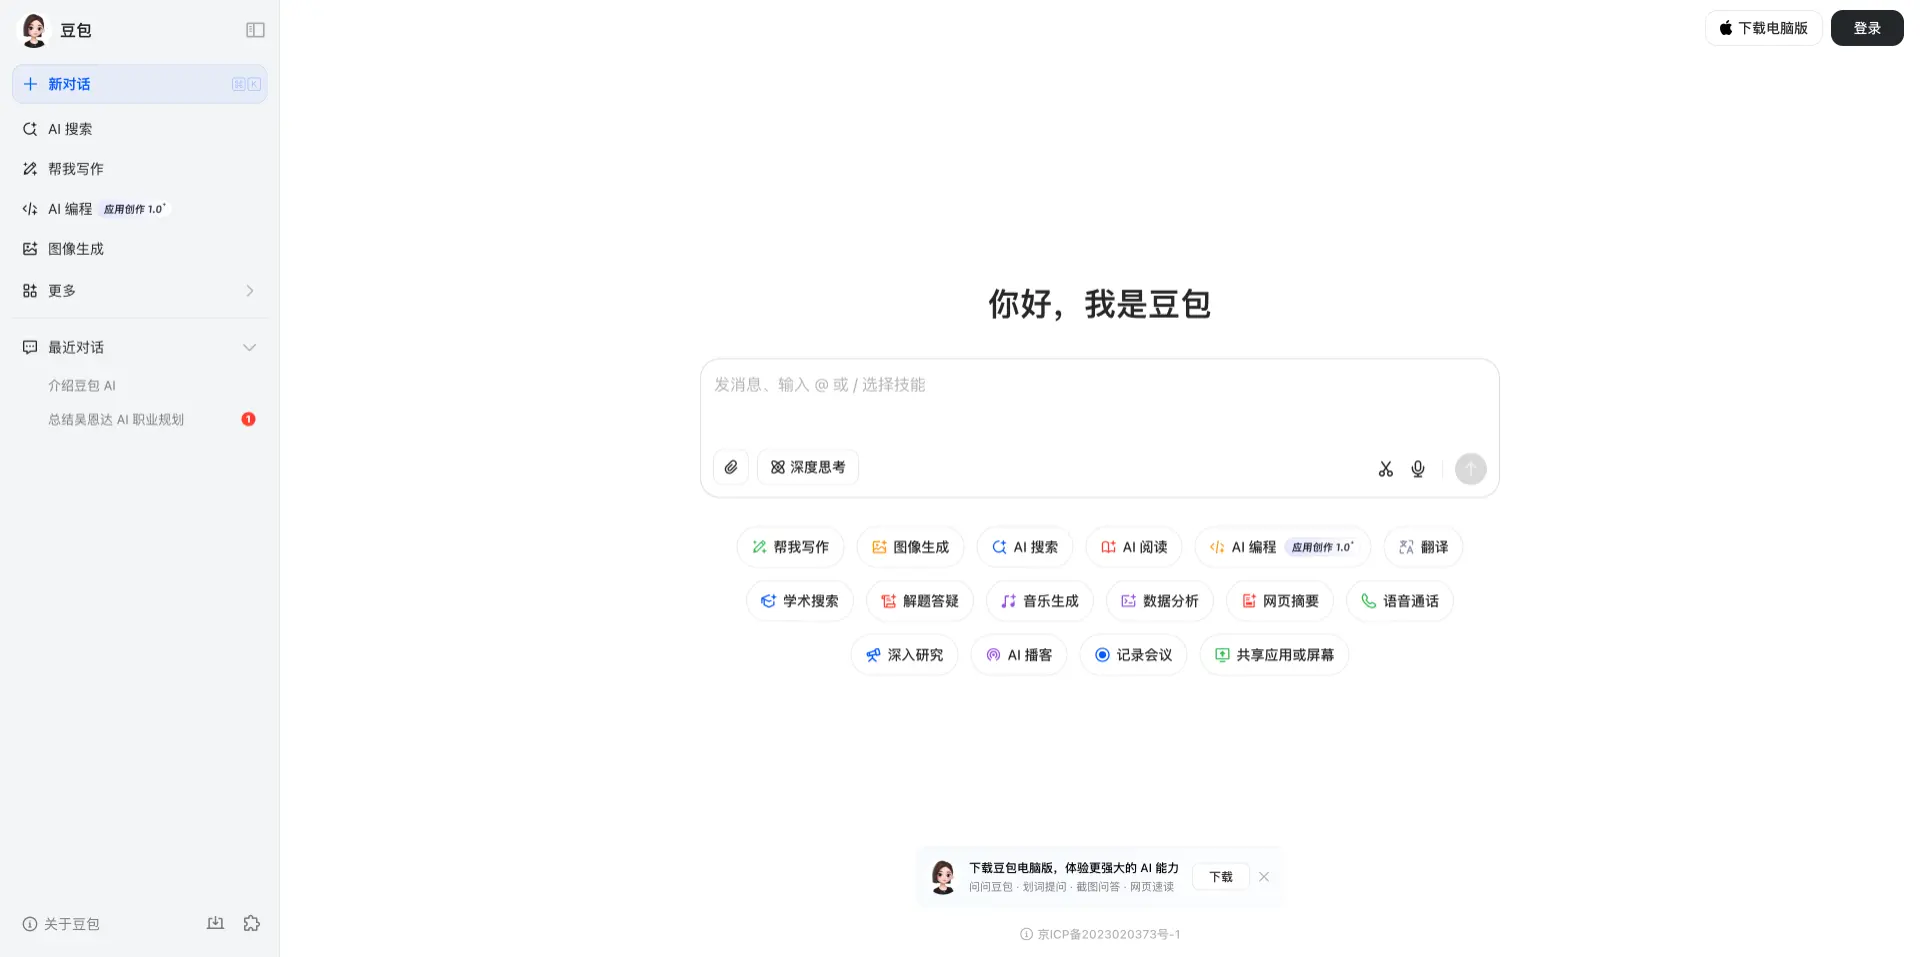Open 帮我写作 in the sidebar

pos(140,169)
